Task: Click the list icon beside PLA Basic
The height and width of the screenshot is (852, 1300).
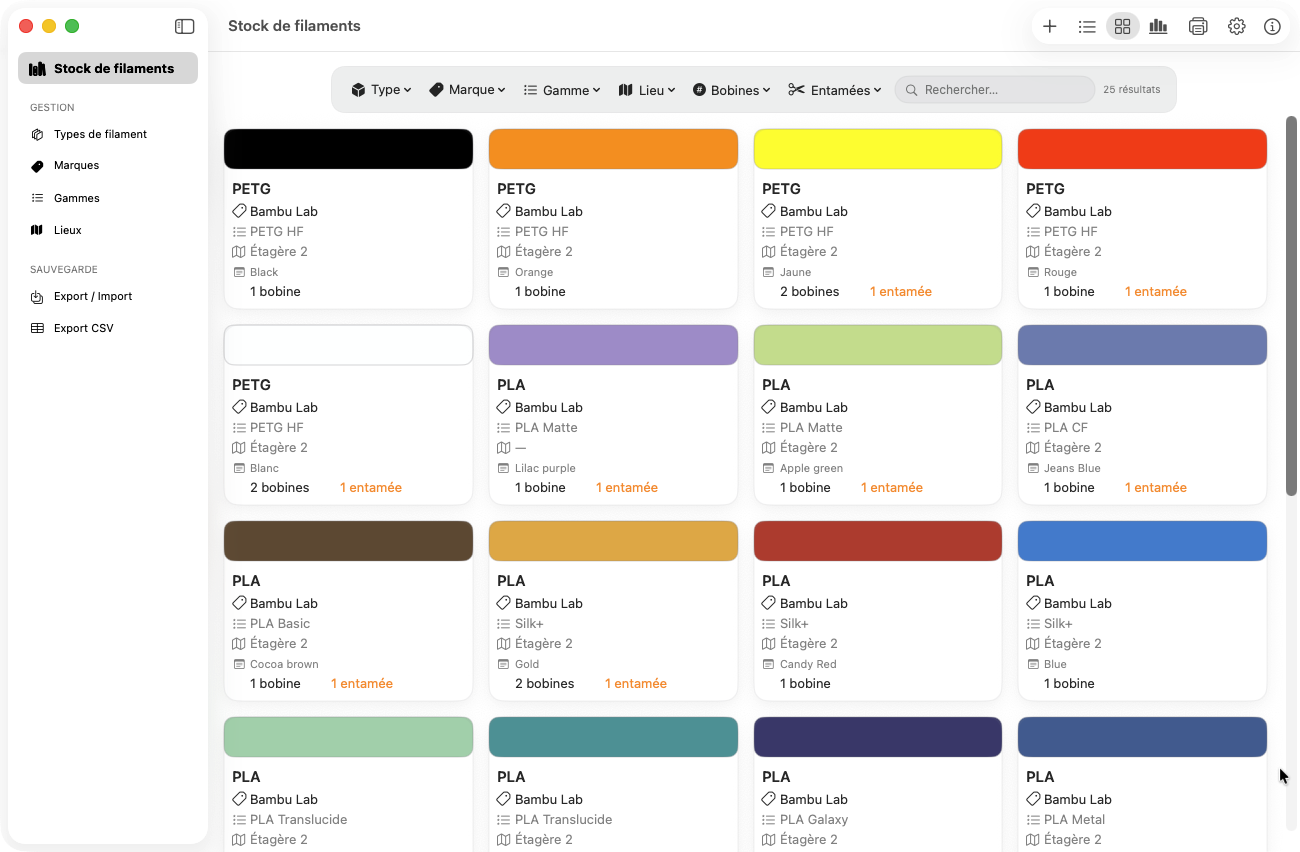Action: pos(239,624)
